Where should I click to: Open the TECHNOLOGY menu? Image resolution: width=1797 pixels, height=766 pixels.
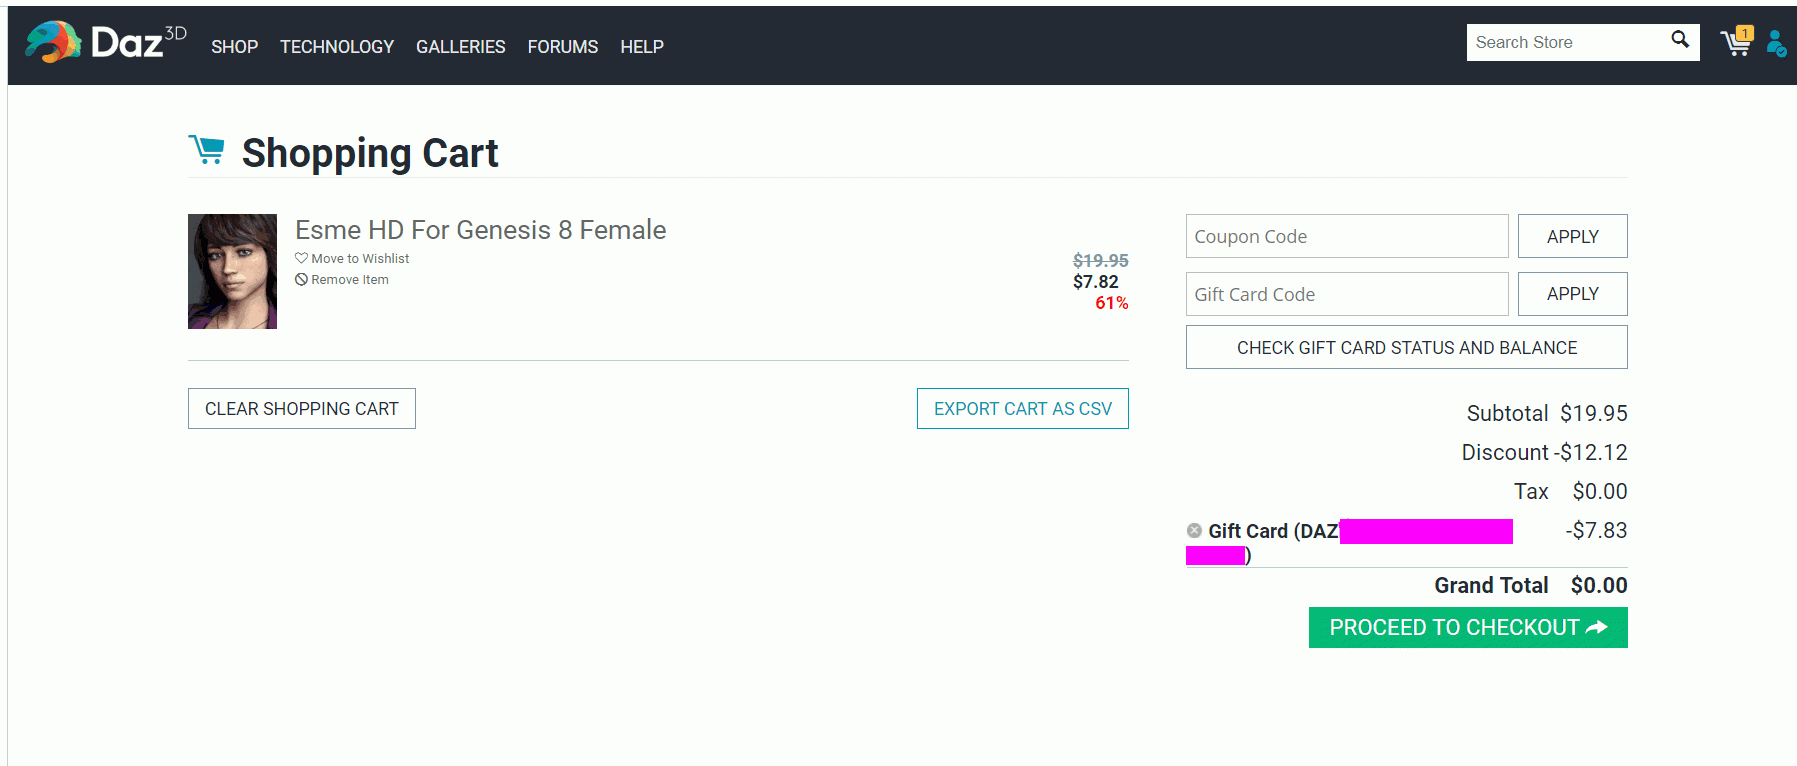point(337,47)
